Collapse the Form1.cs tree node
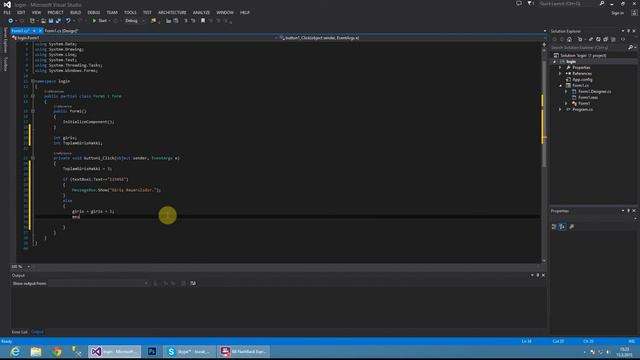 click(x=560, y=86)
